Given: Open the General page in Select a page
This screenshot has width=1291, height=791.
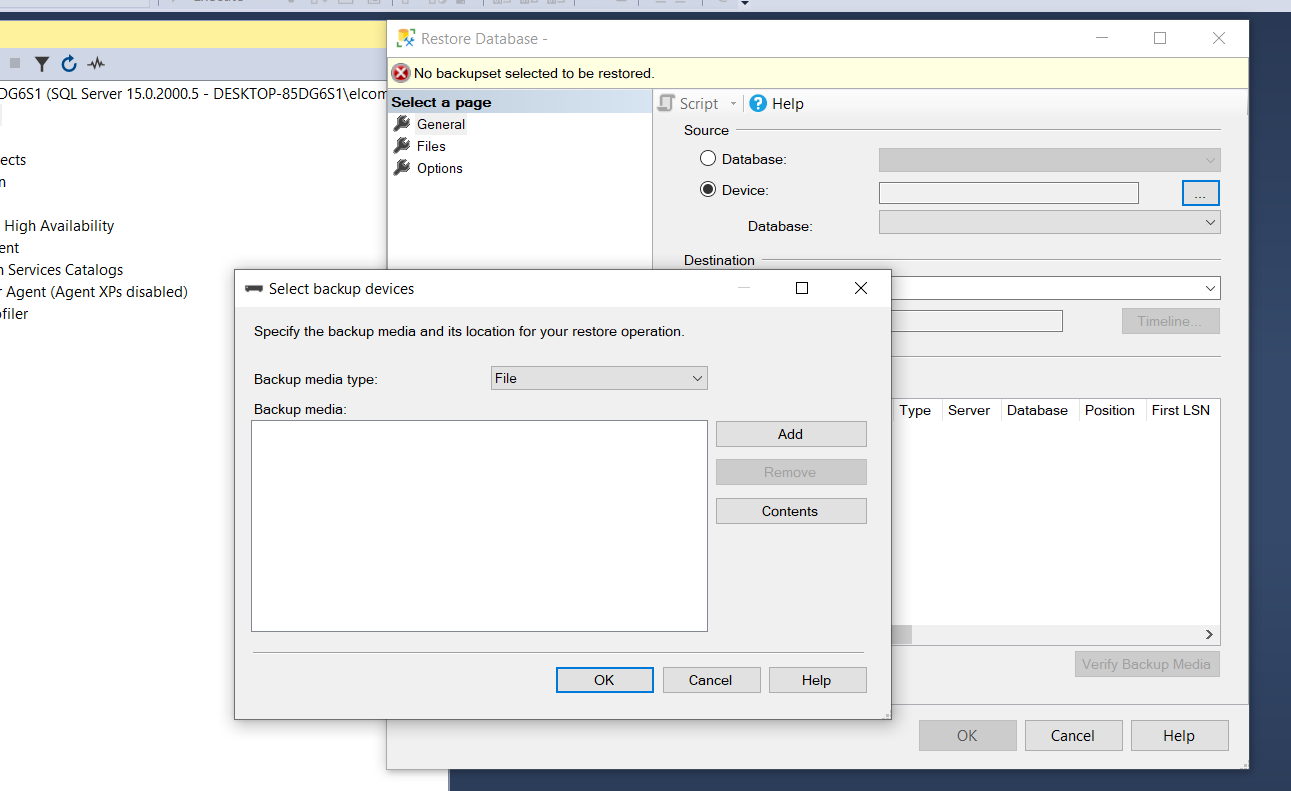Looking at the screenshot, I should [x=440, y=125].
